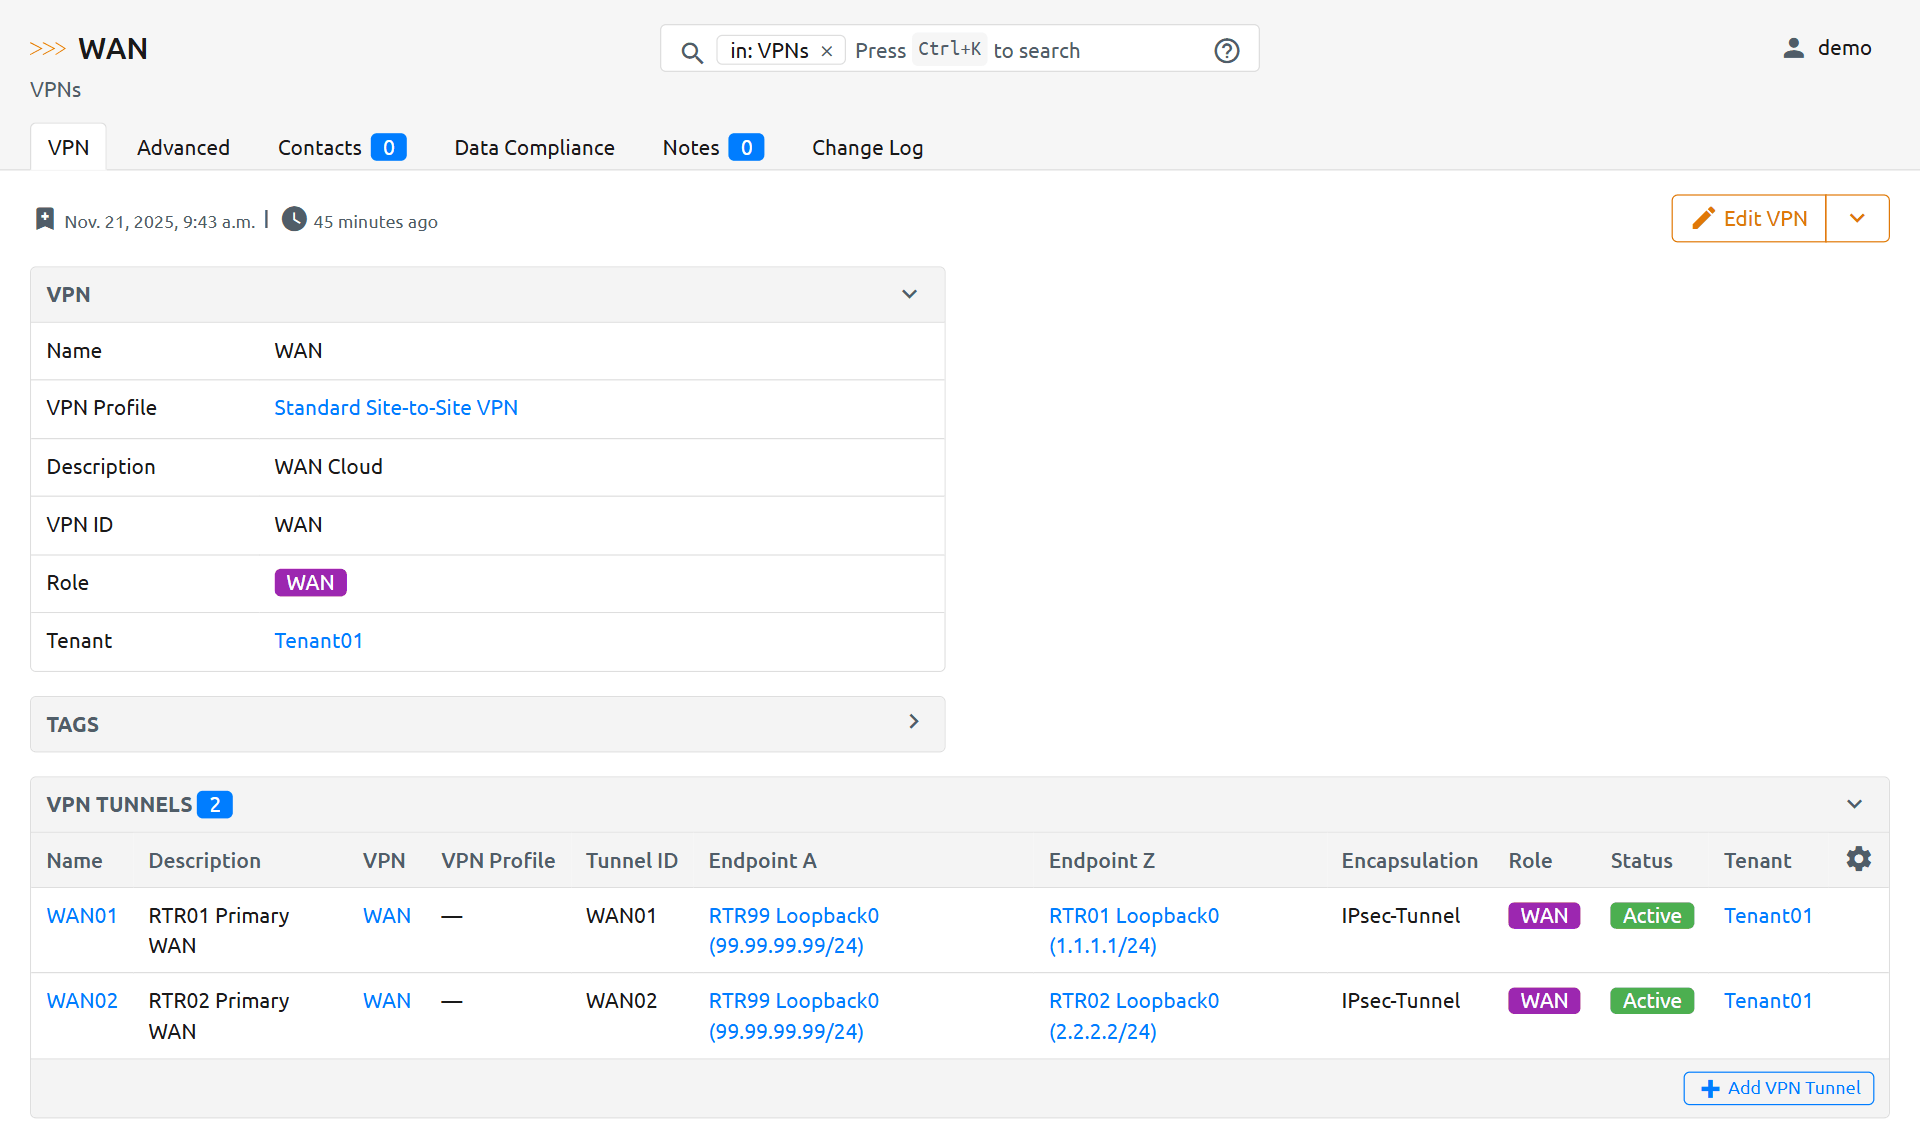This screenshot has height=1140, width=1920.
Task: Click the search magnifier icon
Action: click(692, 52)
